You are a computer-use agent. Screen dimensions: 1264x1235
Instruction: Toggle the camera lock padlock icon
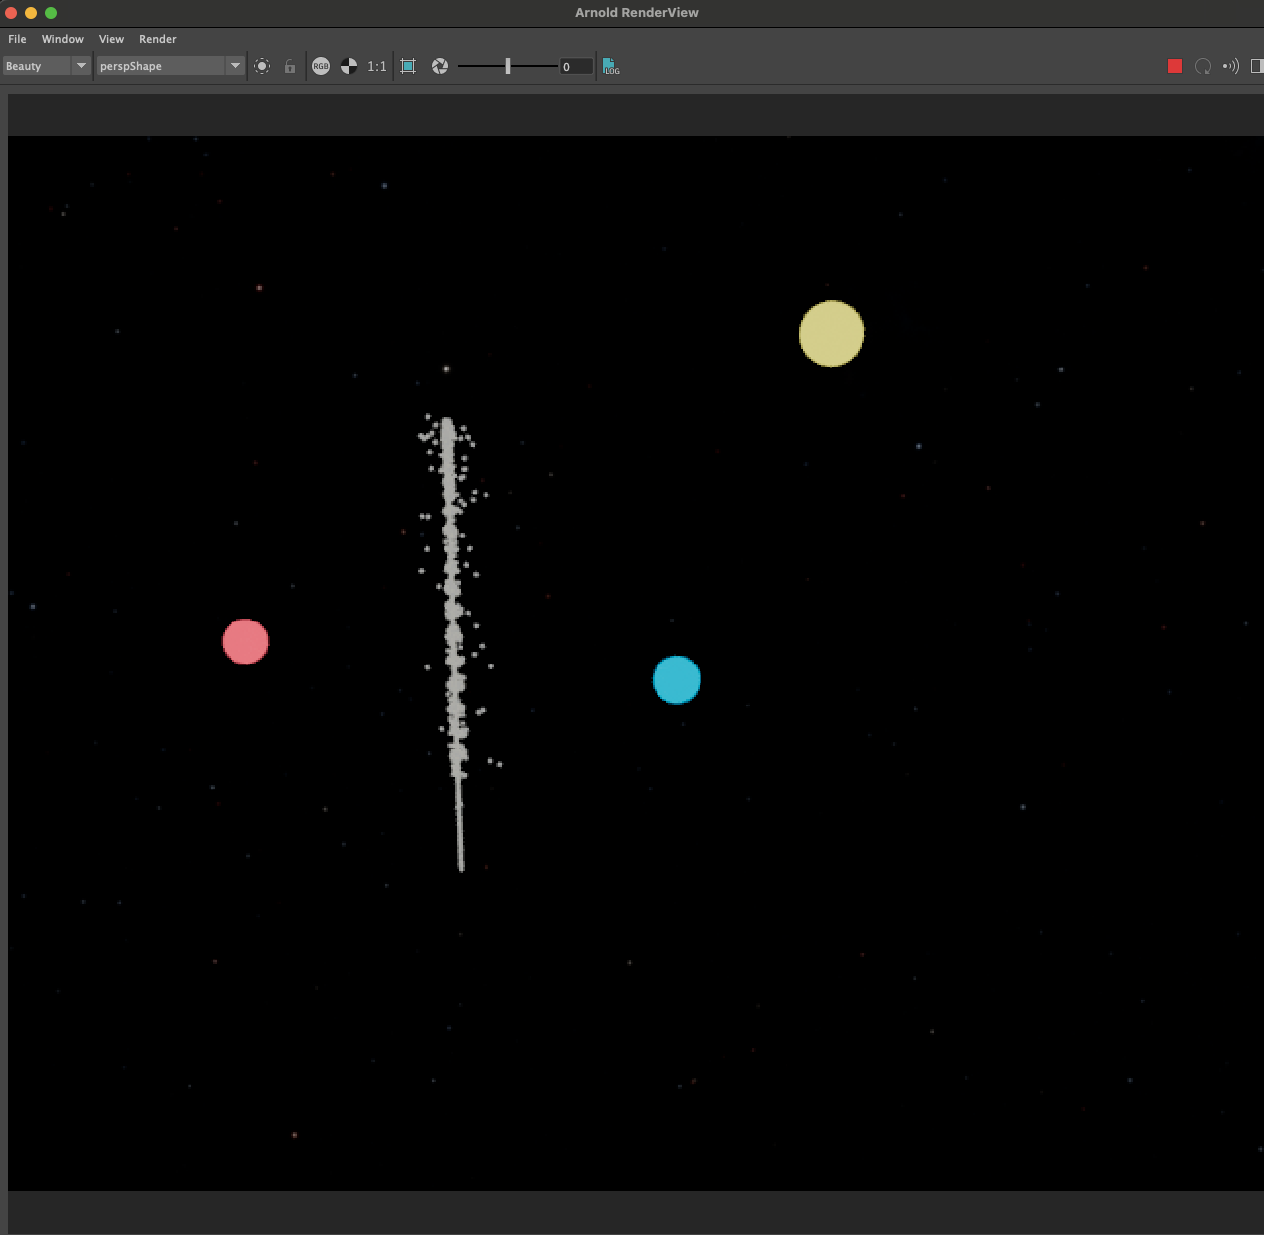290,66
